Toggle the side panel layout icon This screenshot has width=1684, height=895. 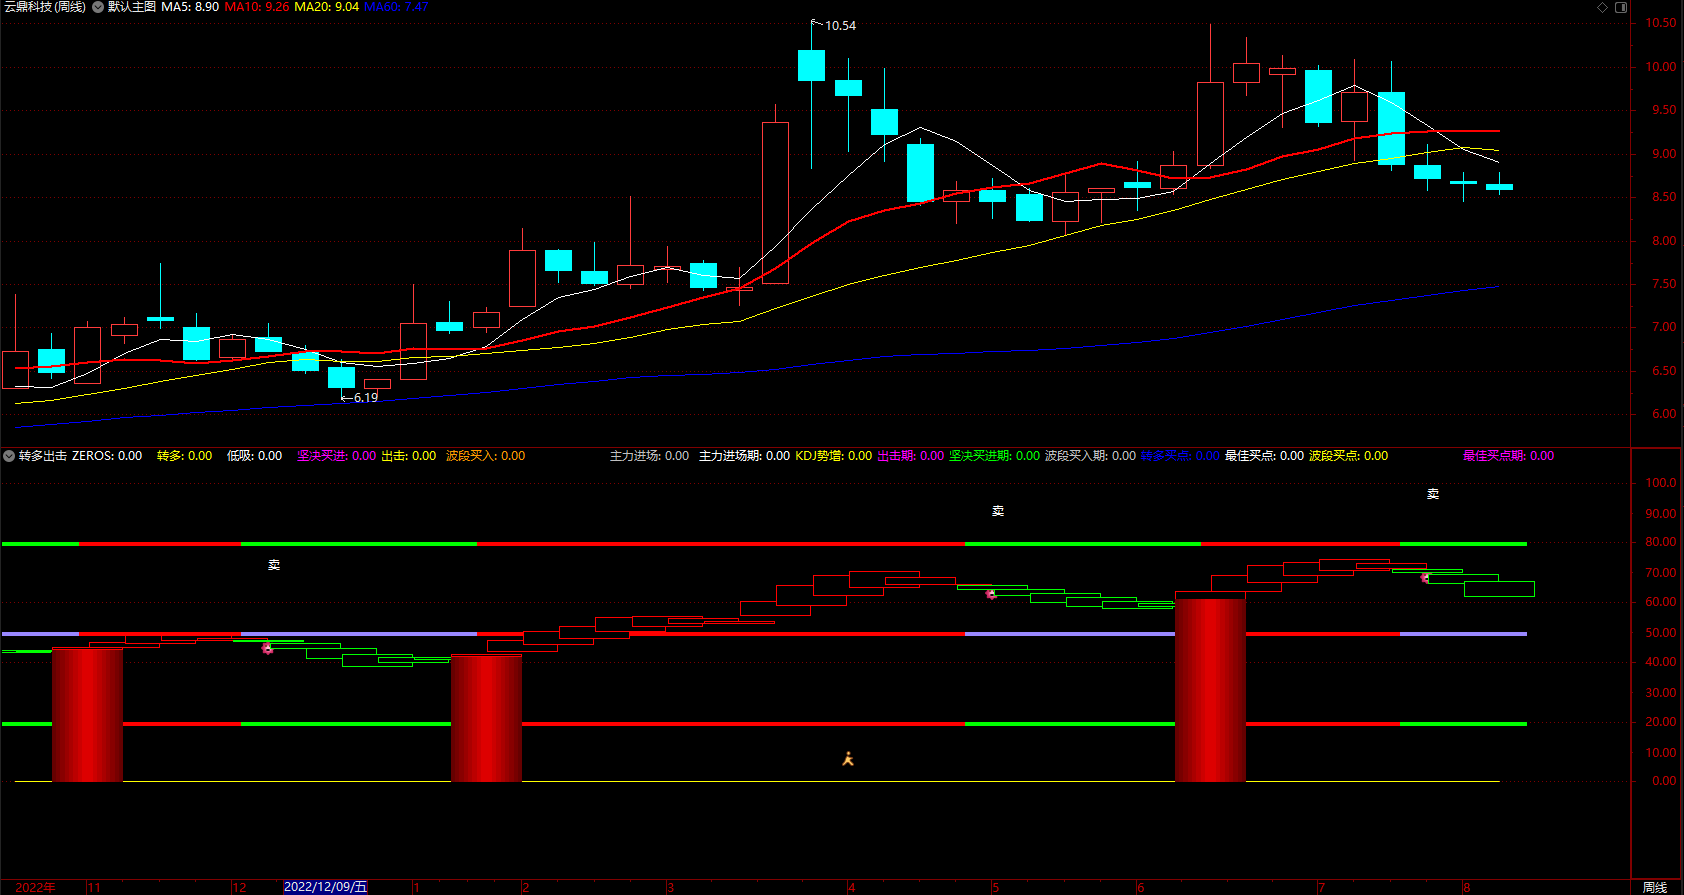(1621, 7)
